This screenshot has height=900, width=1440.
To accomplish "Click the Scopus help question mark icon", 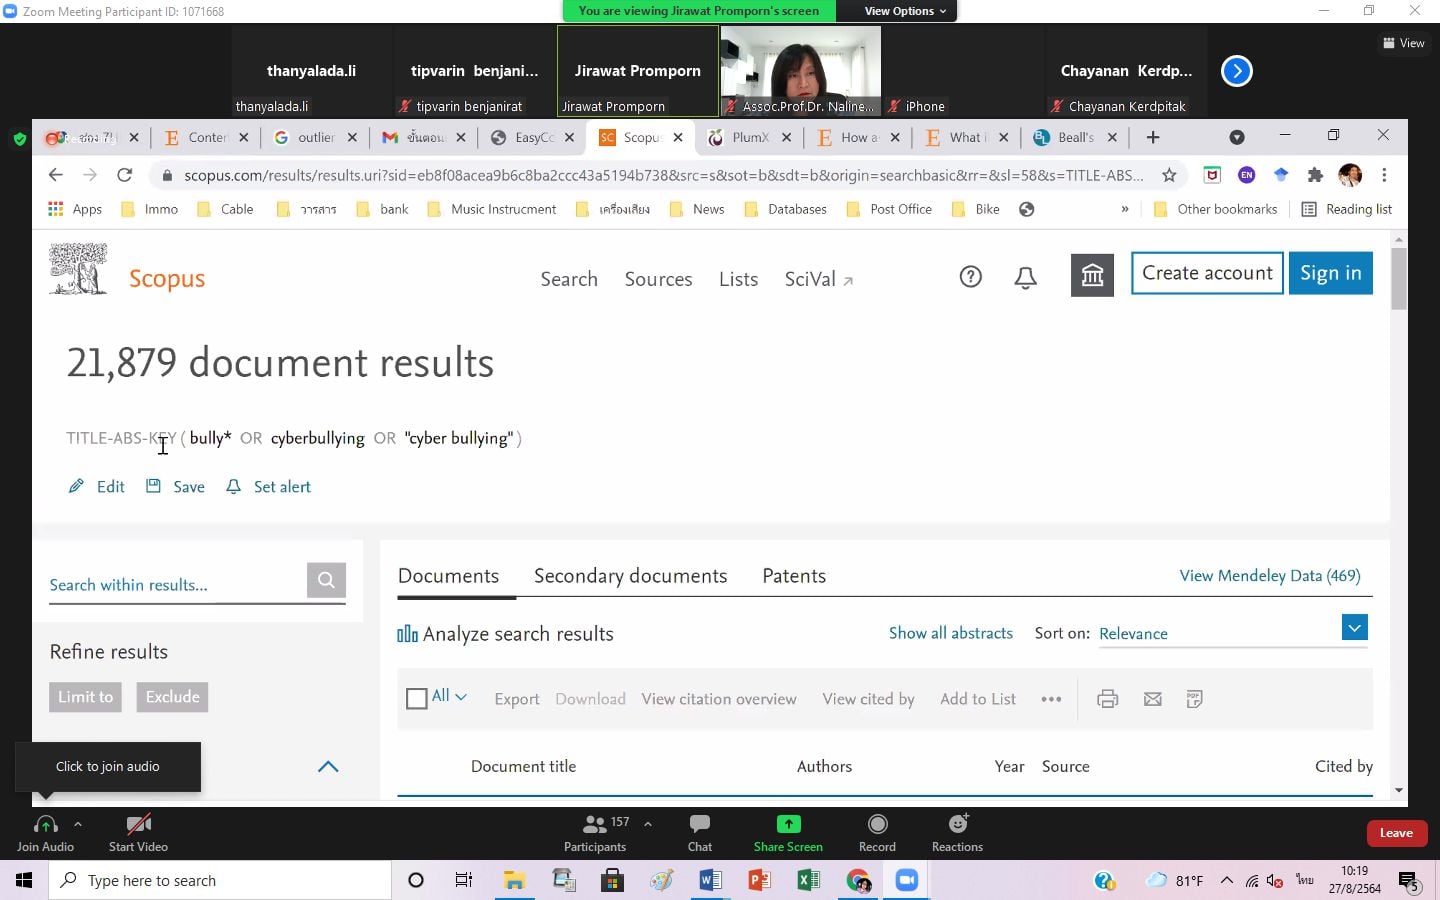I will tap(970, 277).
